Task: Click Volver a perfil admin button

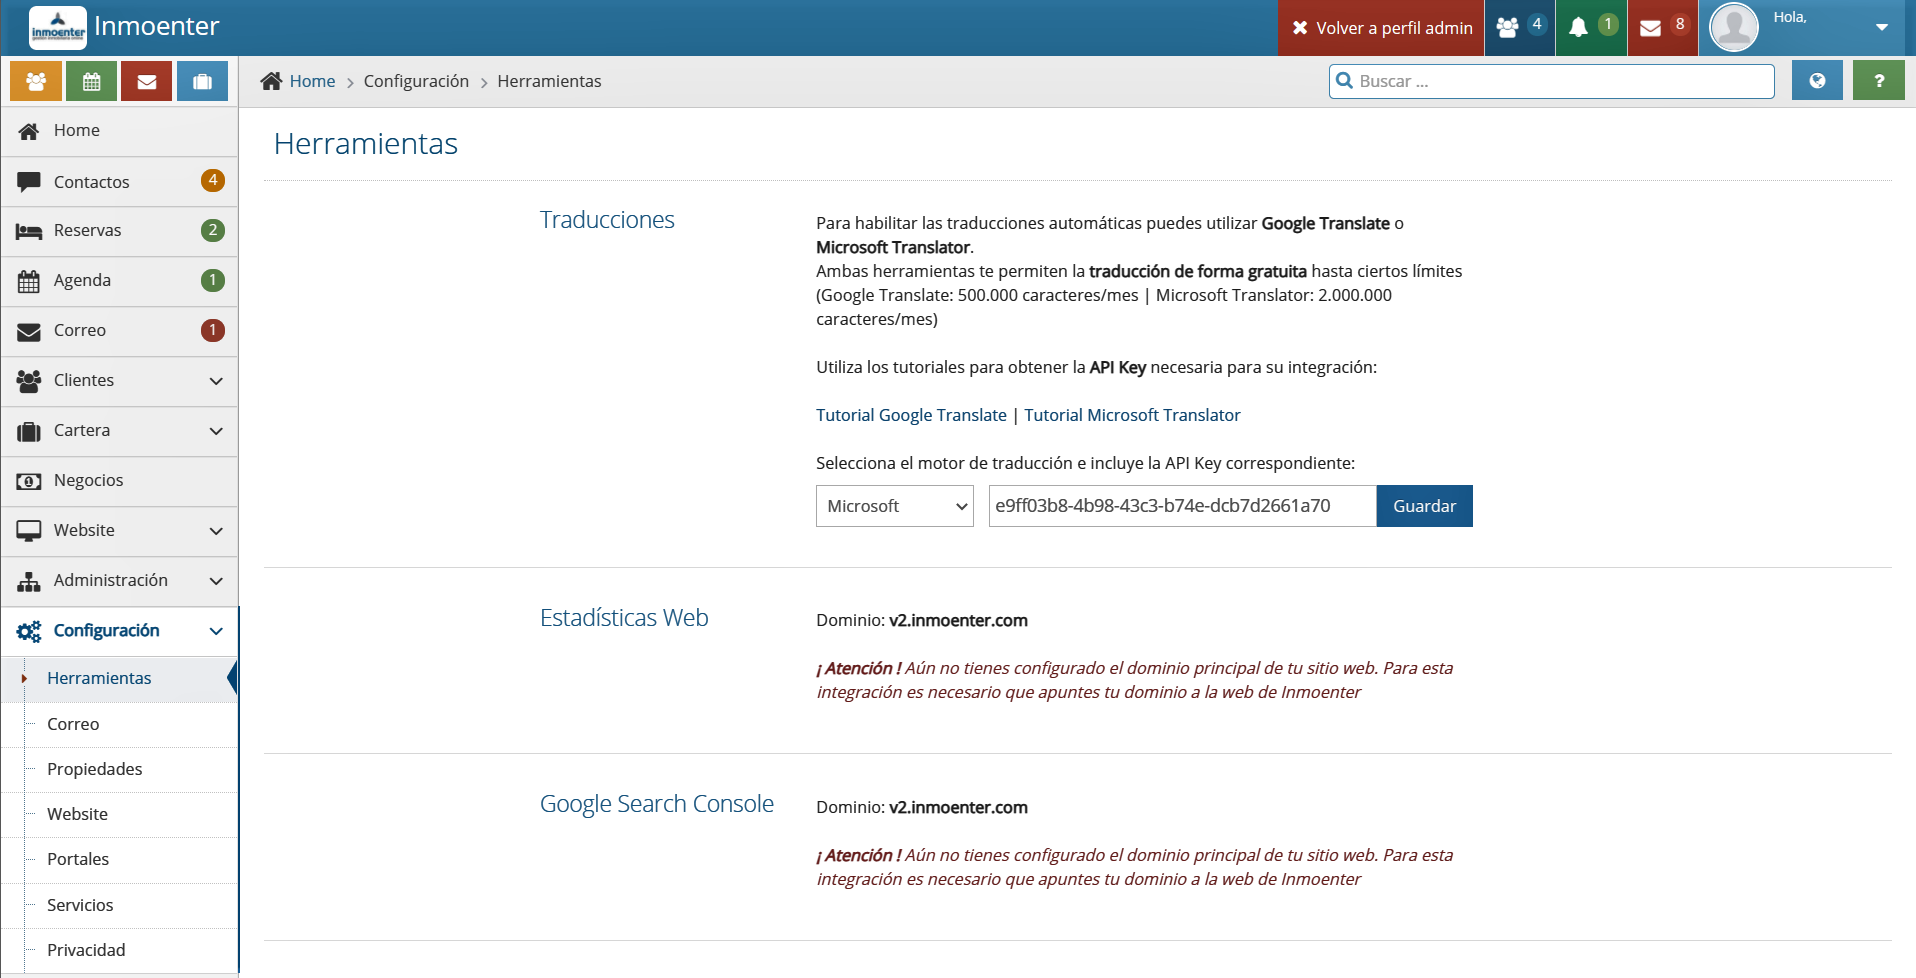Action: click(1381, 28)
